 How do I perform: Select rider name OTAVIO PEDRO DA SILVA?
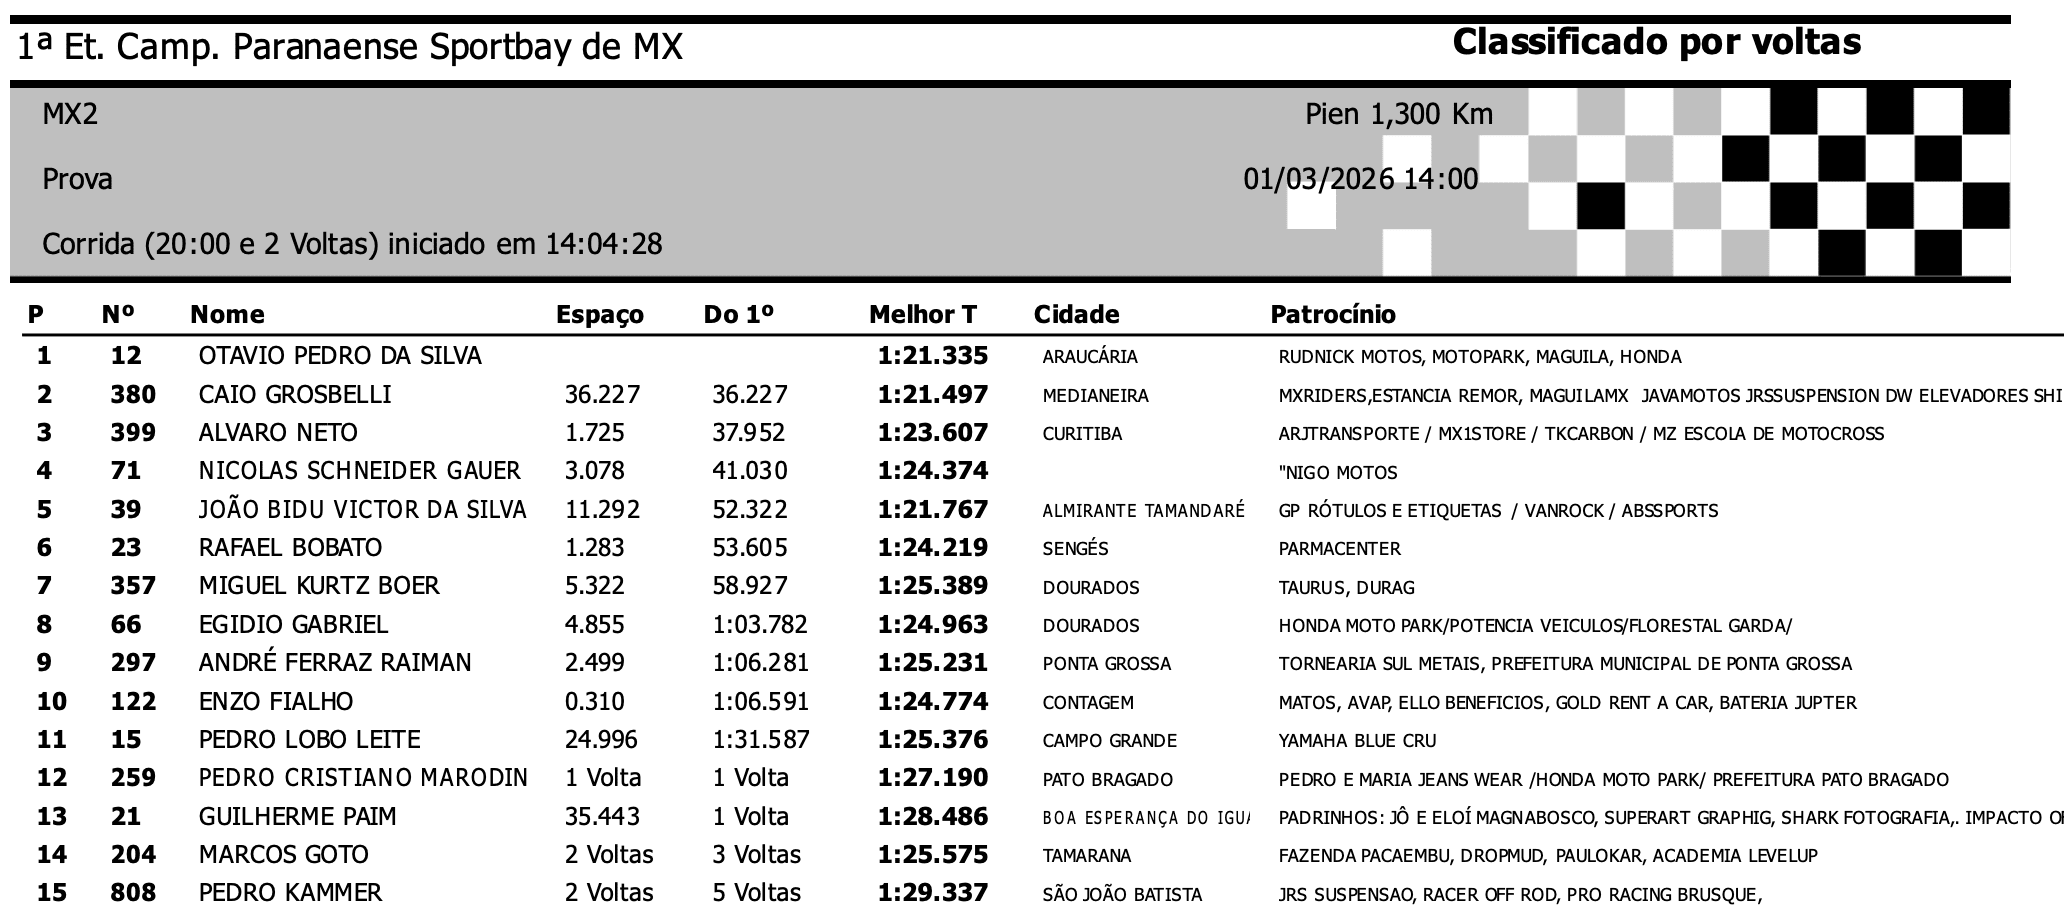click(x=340, y=356)
